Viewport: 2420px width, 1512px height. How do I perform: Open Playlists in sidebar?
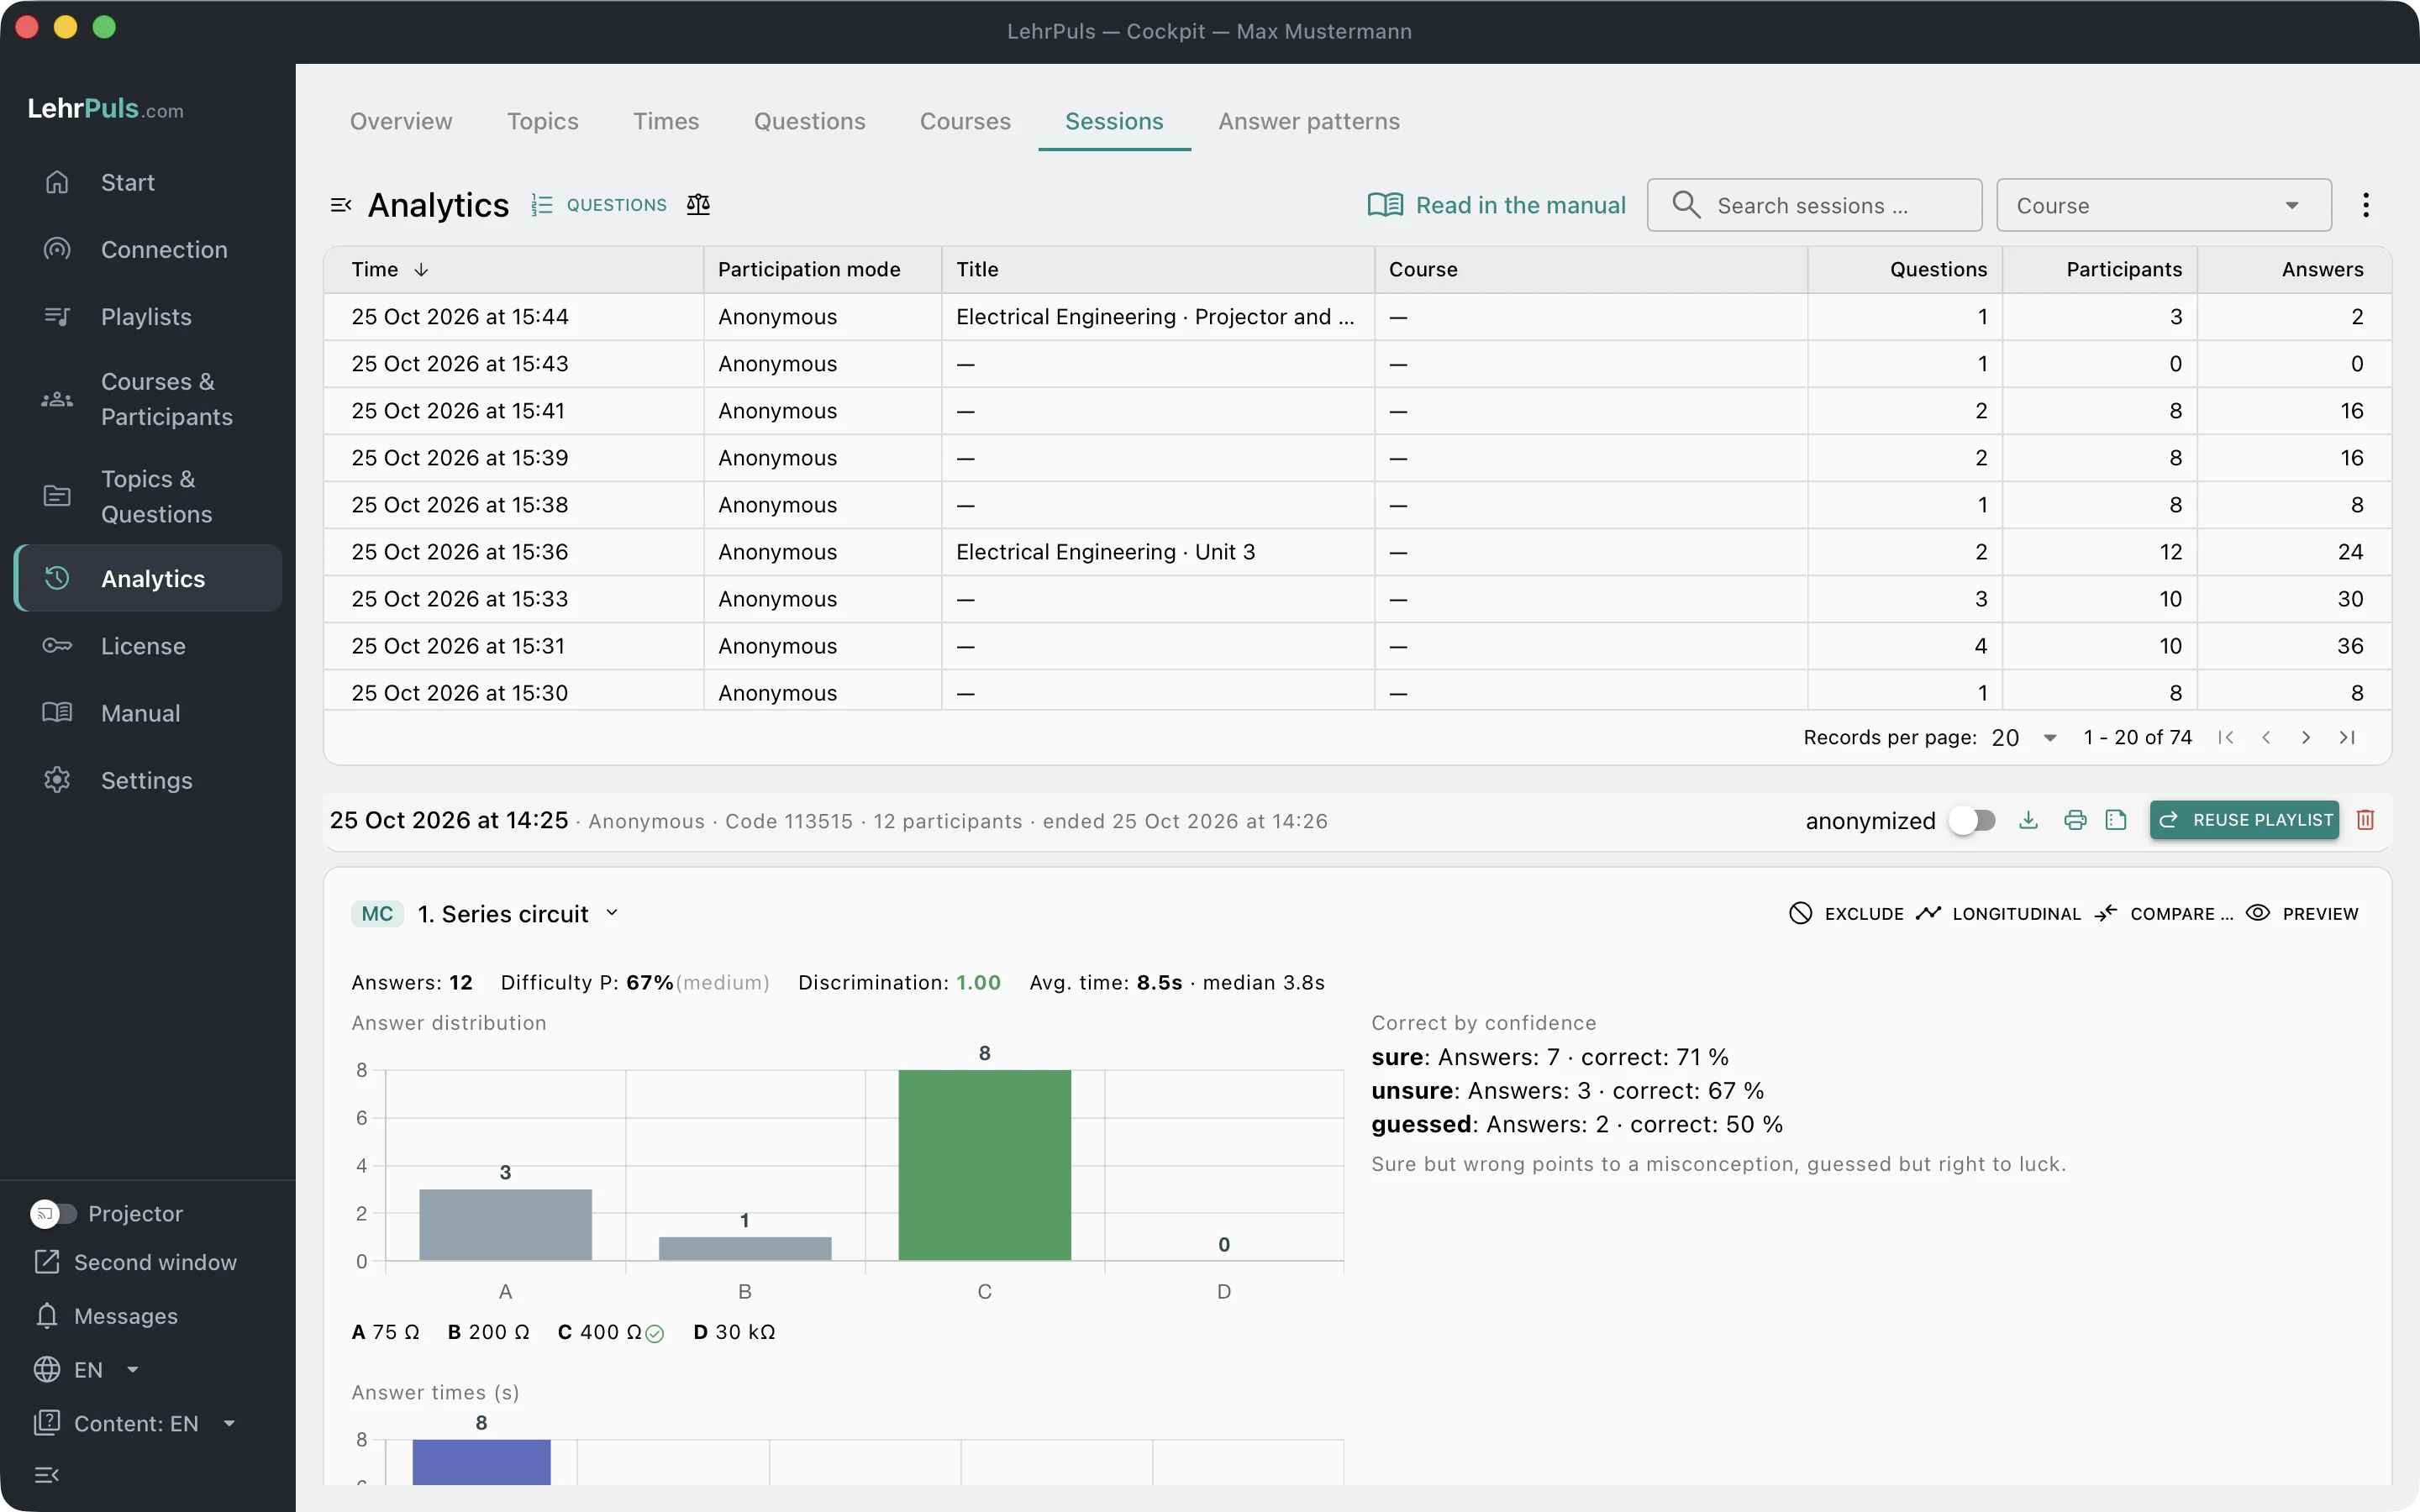(x=148, y=316)
